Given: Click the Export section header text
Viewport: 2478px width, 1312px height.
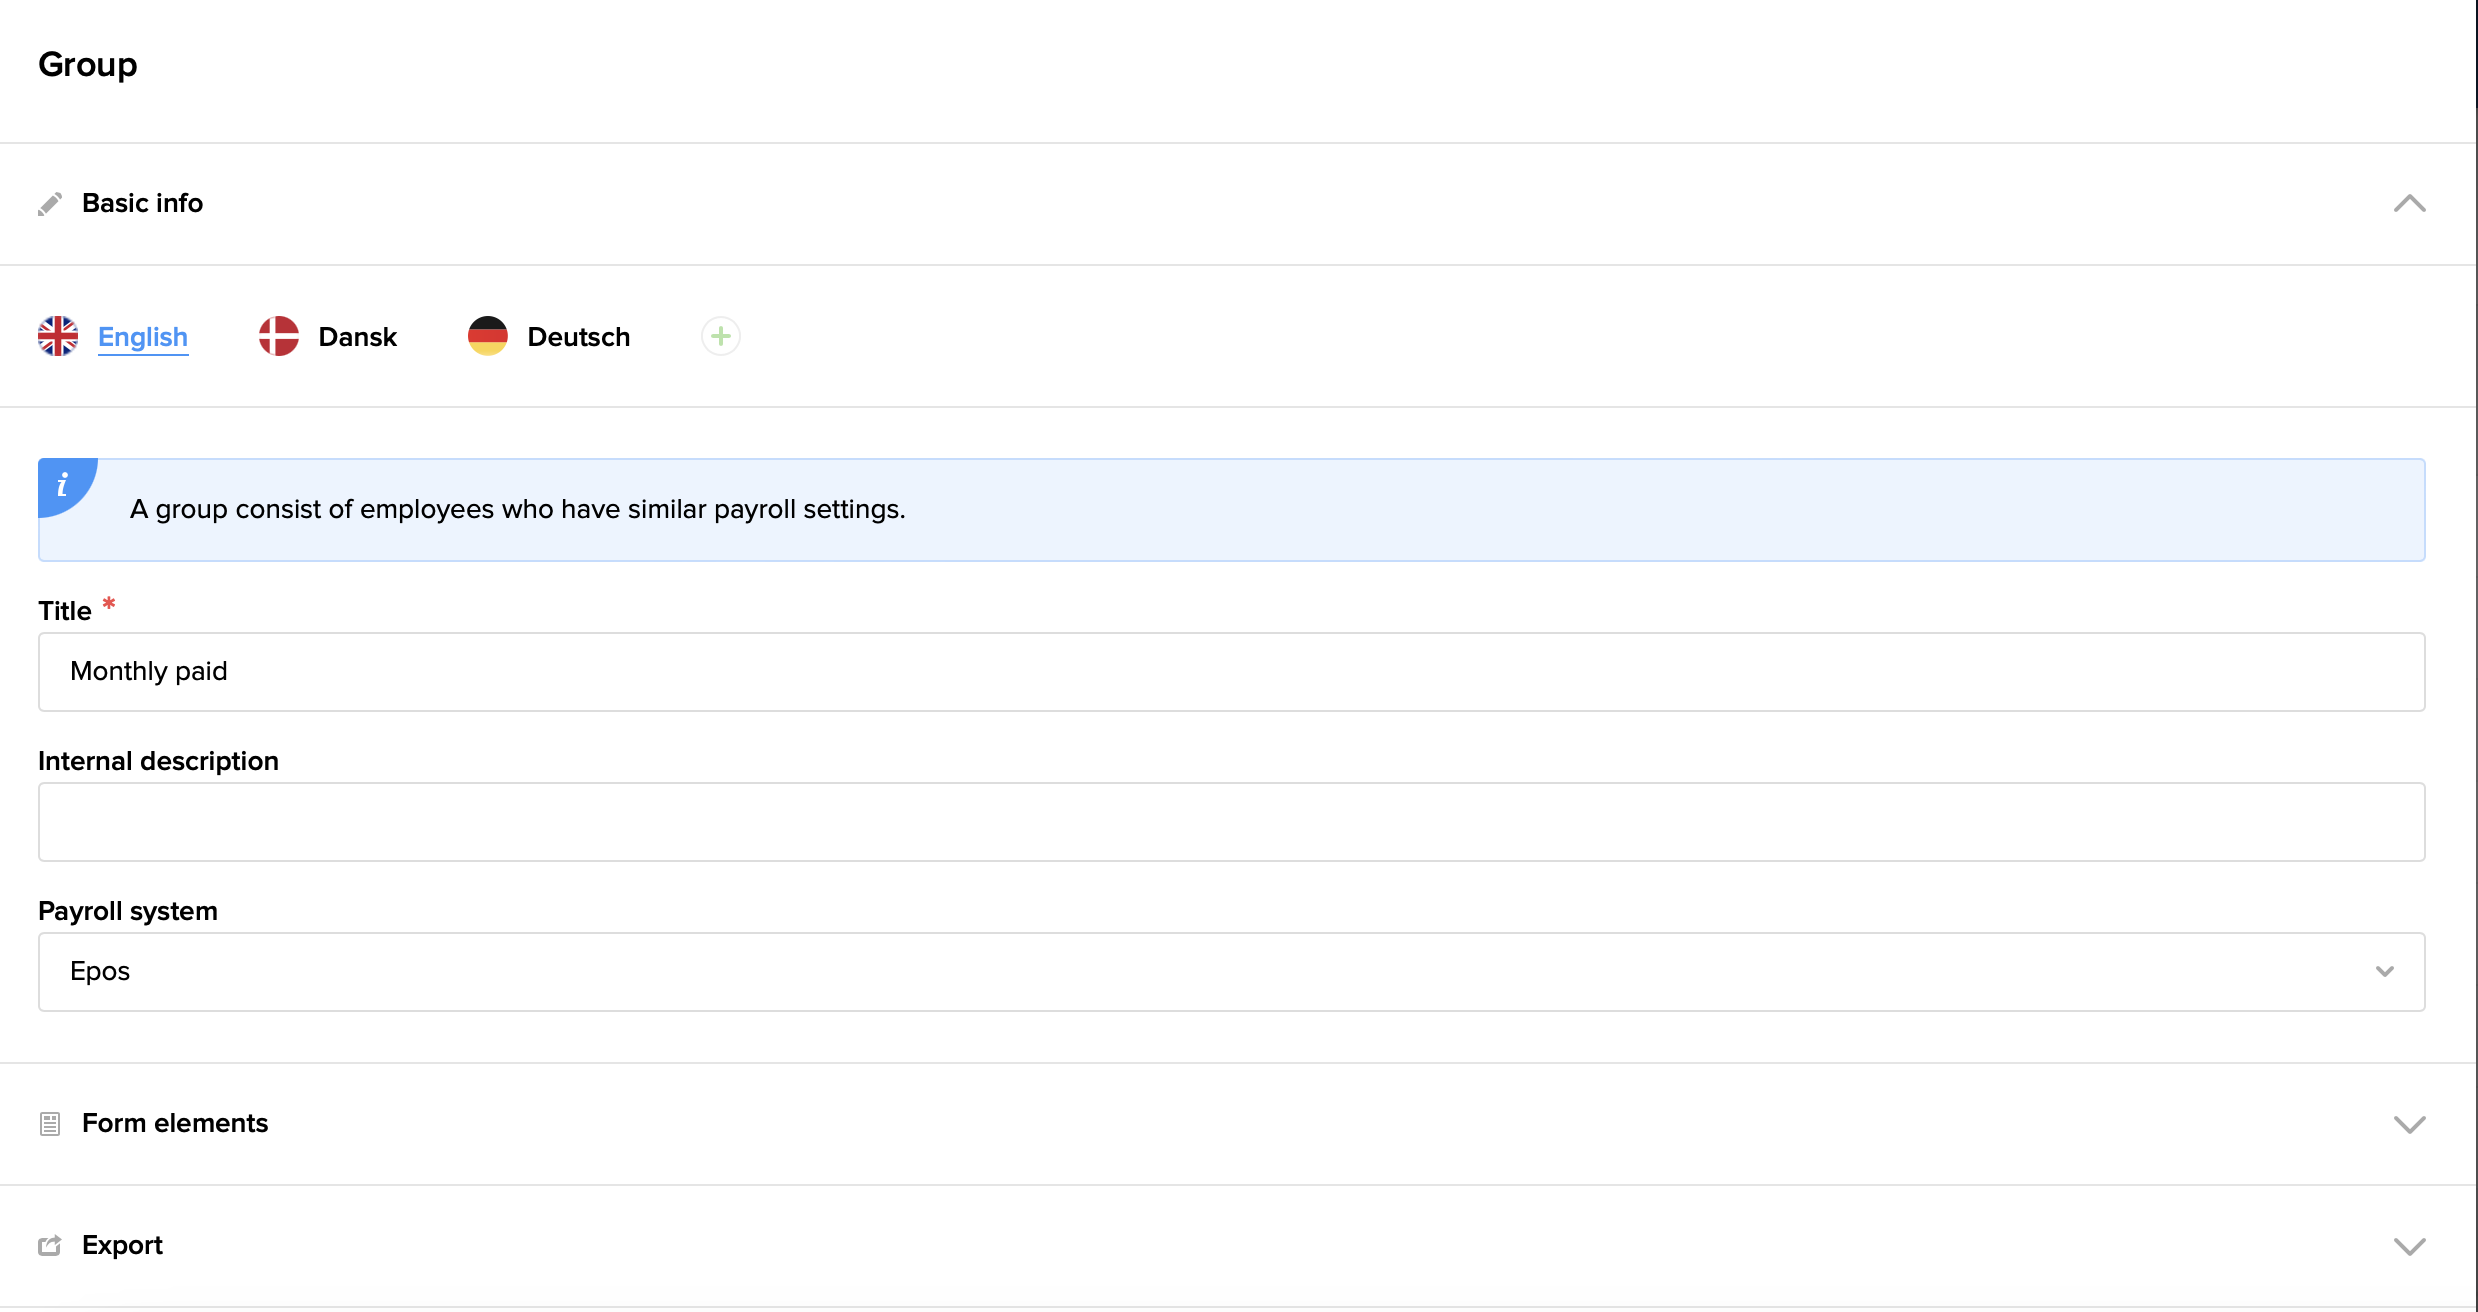Looking at the screenshot, I should [x=122, y=1245].
